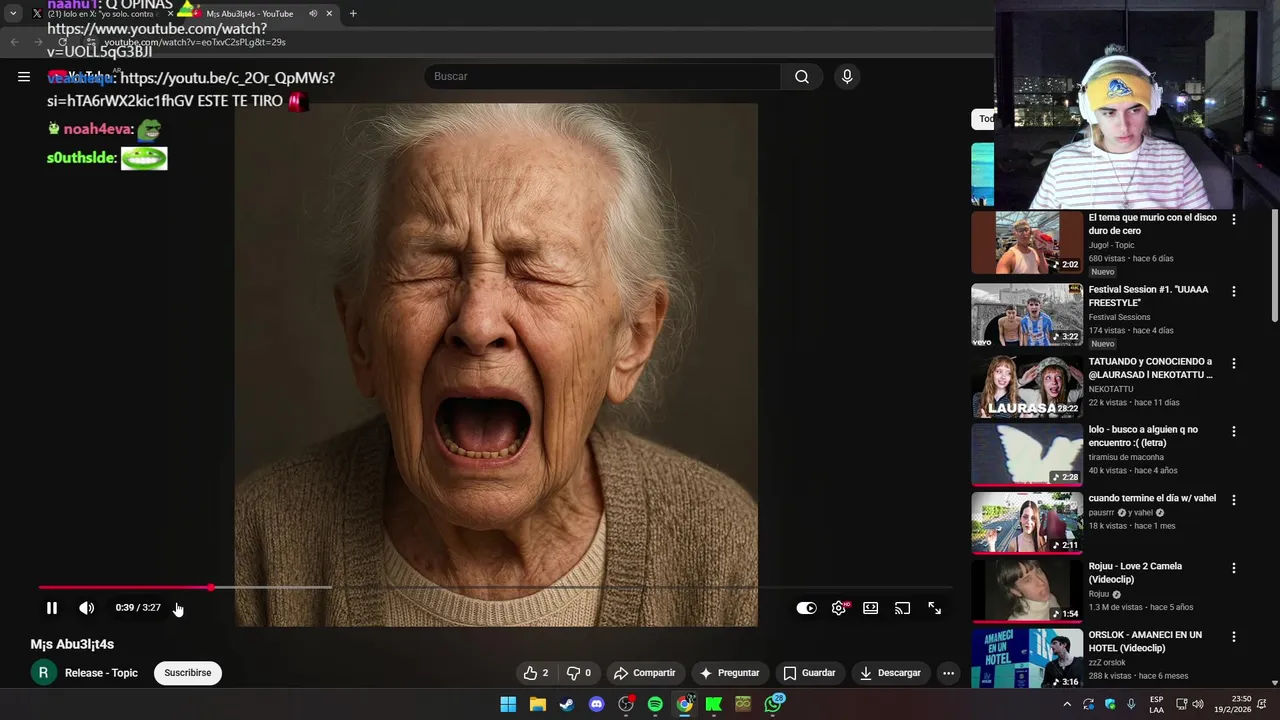Open the YouTube hamburger guide menu

(x=24, y=77)
